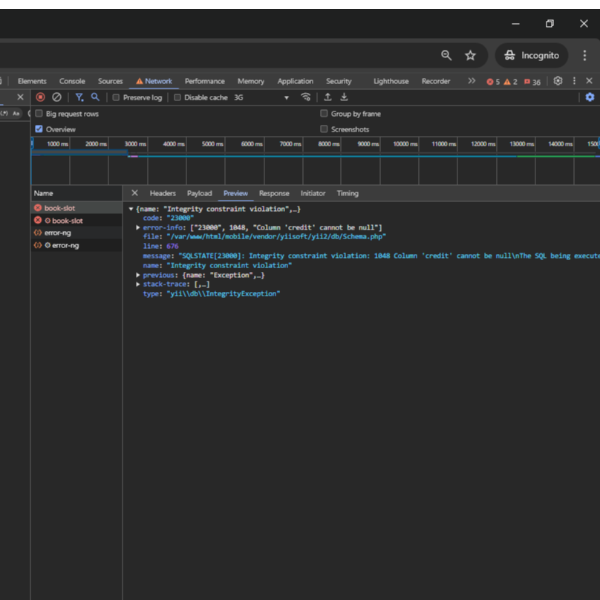Select the error-ng request with circle icon
The height and width of the screenshot is (600, 600).
click(77, 245)
